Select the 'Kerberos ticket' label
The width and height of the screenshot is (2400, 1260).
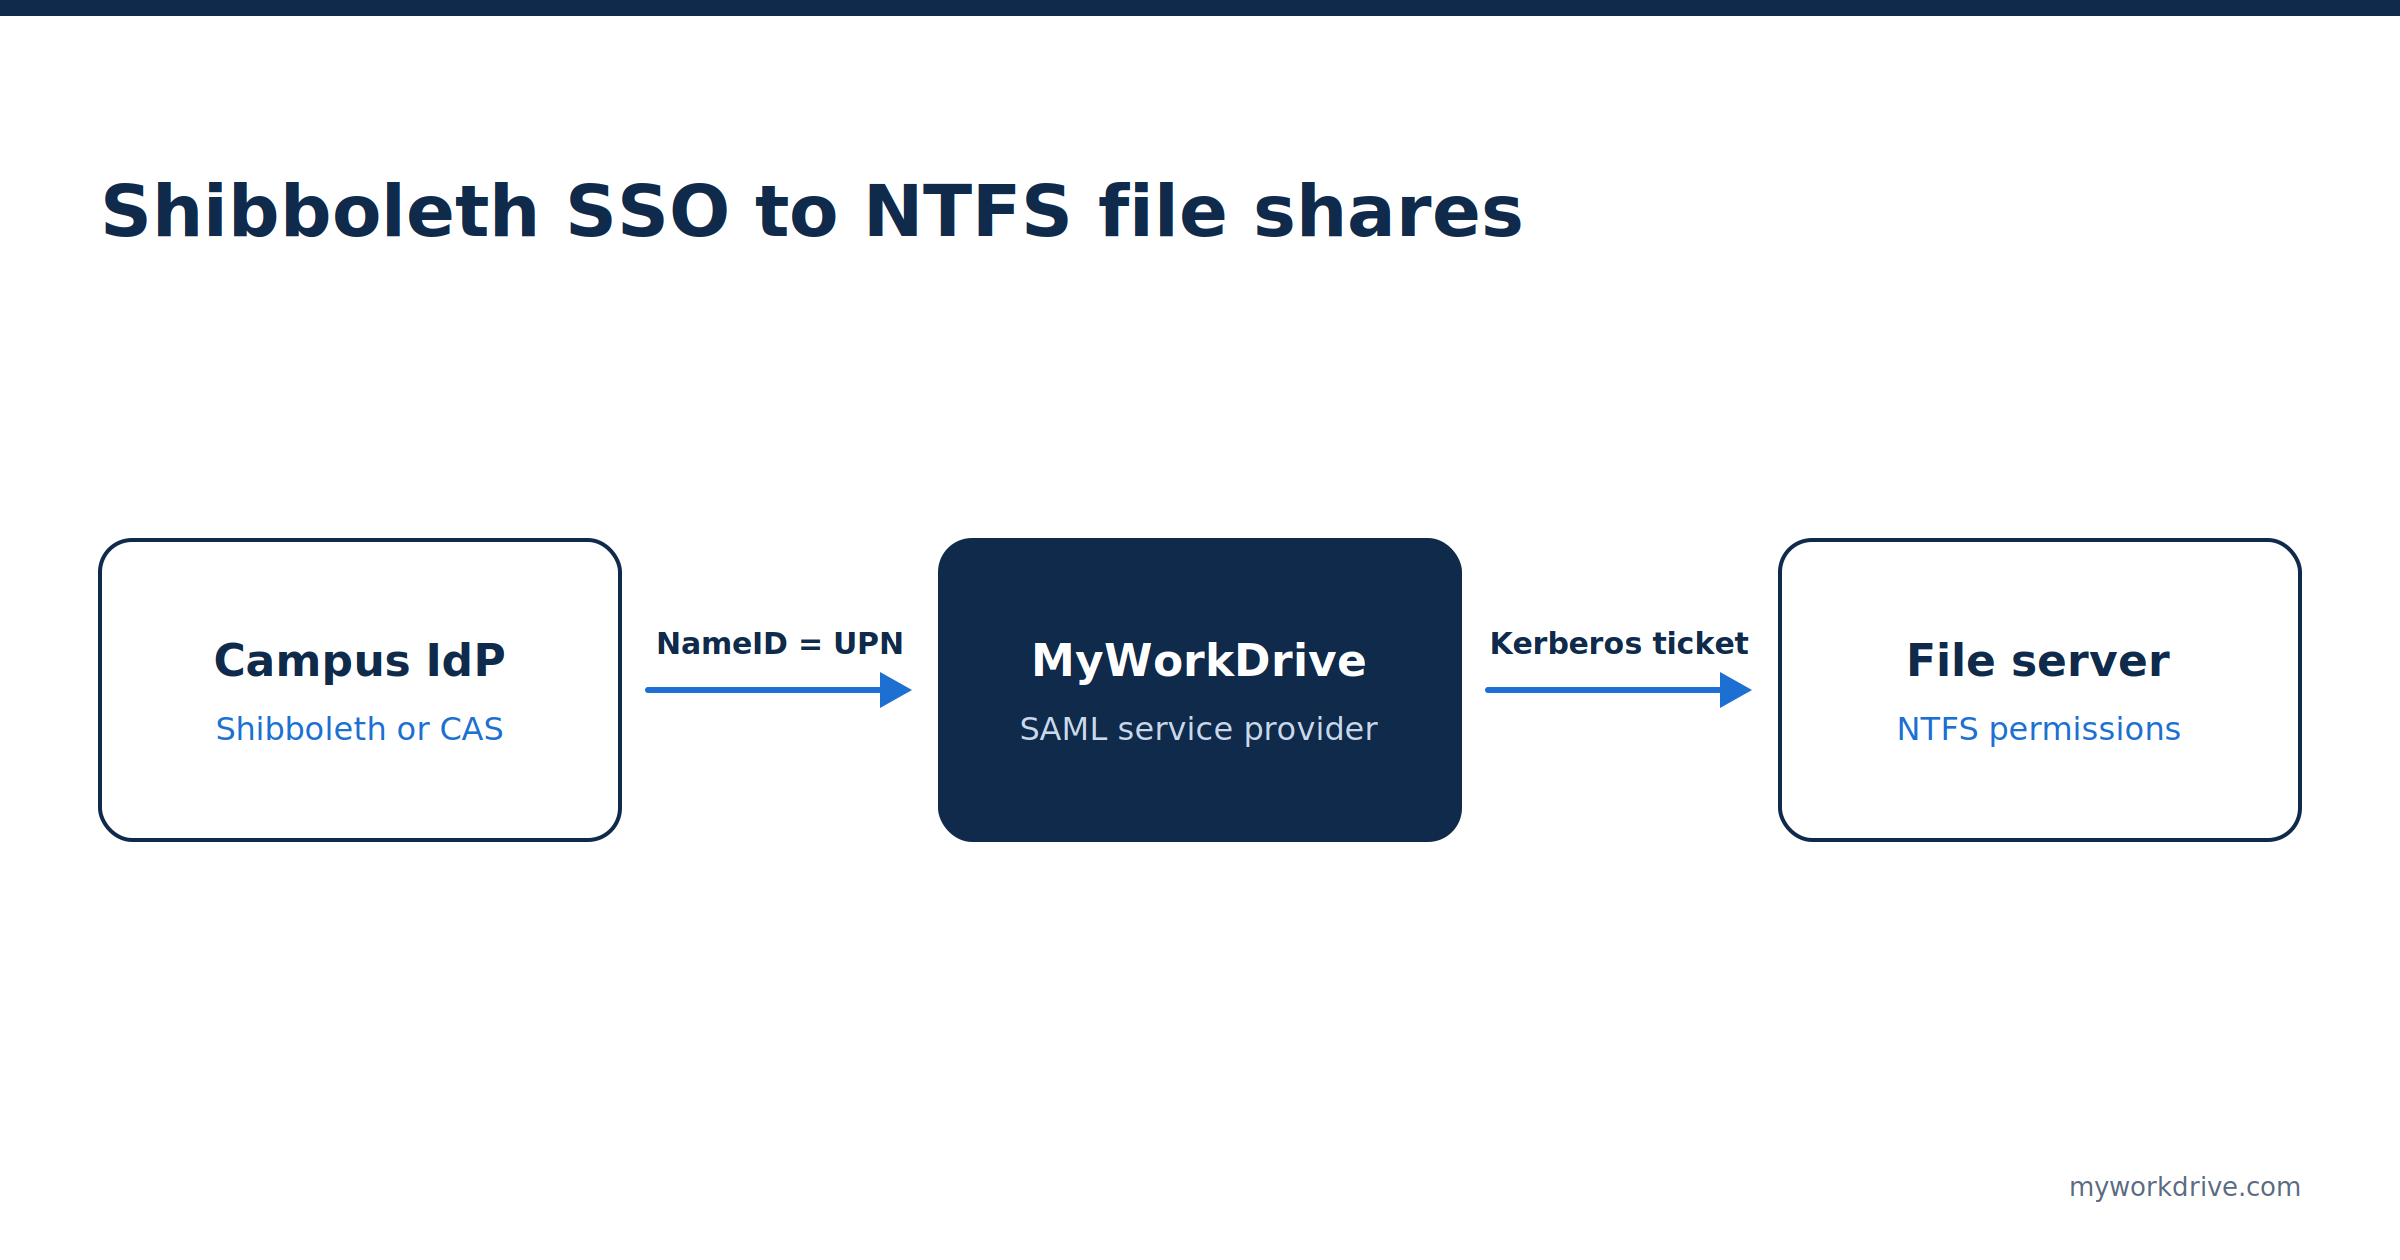[1619, 643]
